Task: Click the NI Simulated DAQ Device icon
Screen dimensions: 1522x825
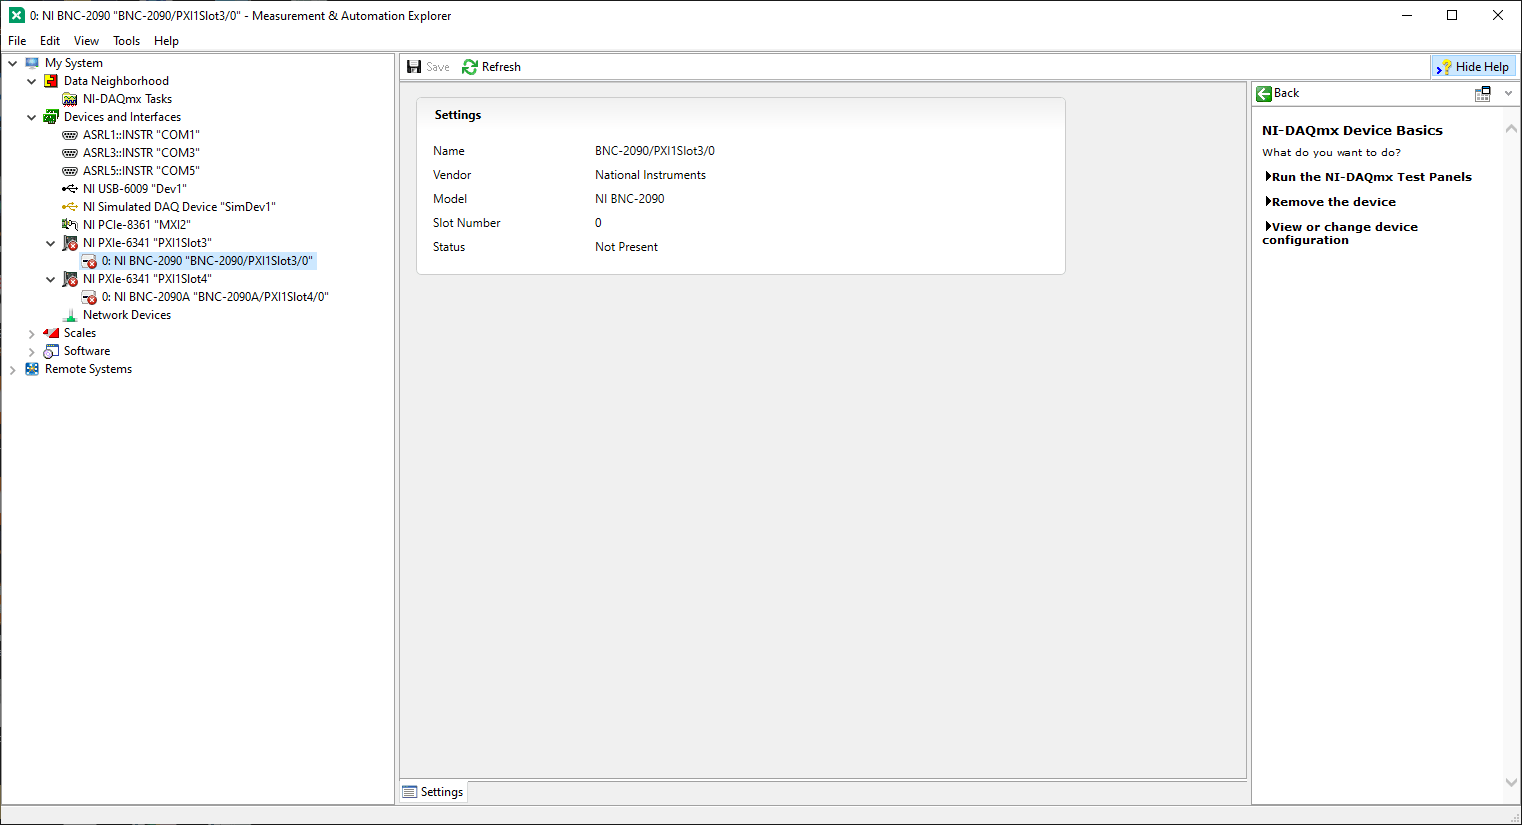Action: tap(68, 206)
